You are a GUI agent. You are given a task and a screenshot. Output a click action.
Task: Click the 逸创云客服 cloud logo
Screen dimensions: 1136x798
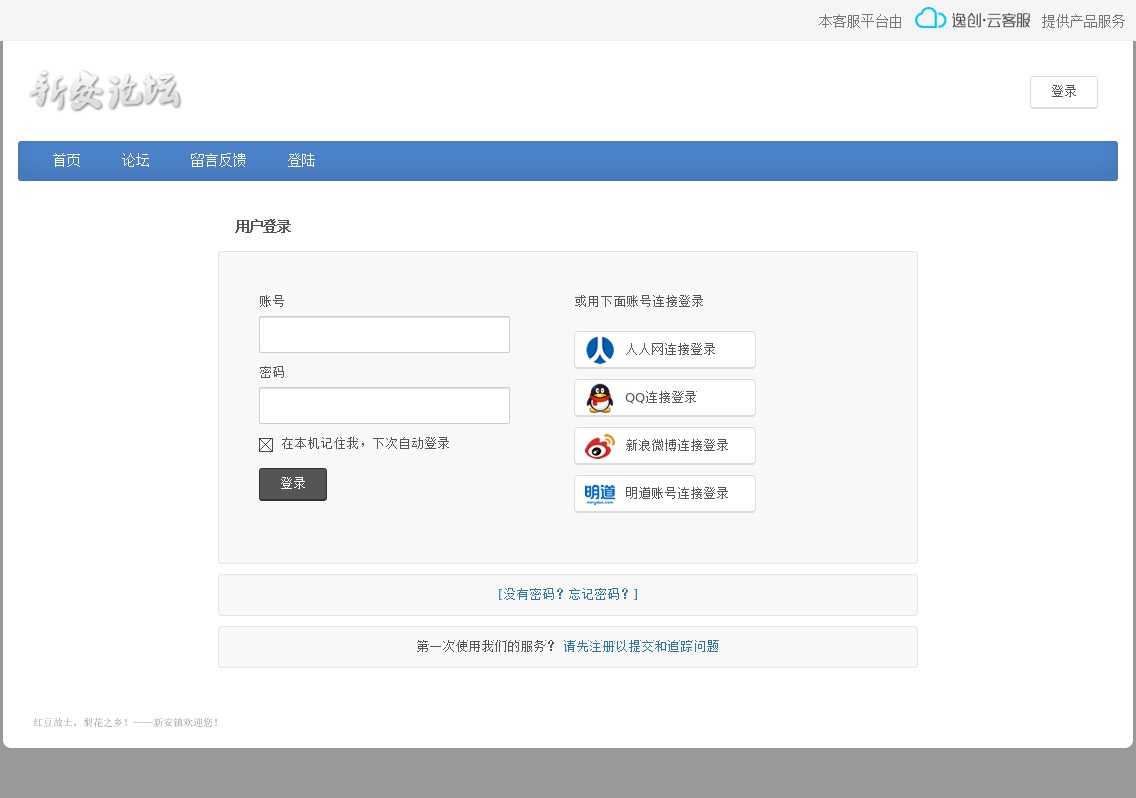click(x=971, y=19)
